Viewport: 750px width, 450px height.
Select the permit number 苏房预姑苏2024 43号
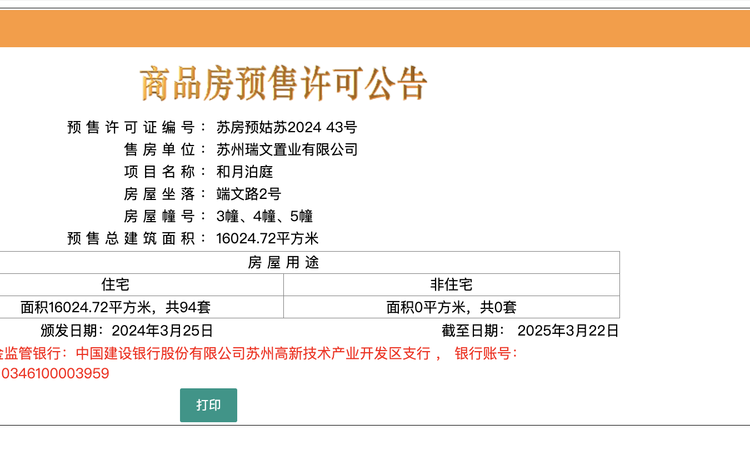tap(287, 127)
